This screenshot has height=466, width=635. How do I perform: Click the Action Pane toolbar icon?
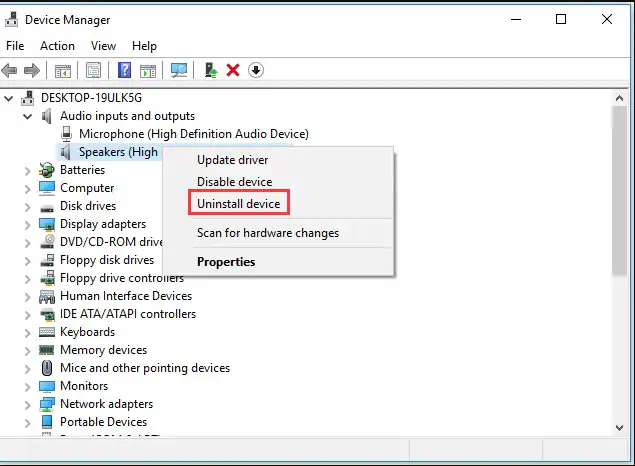[x=148, y=71]
